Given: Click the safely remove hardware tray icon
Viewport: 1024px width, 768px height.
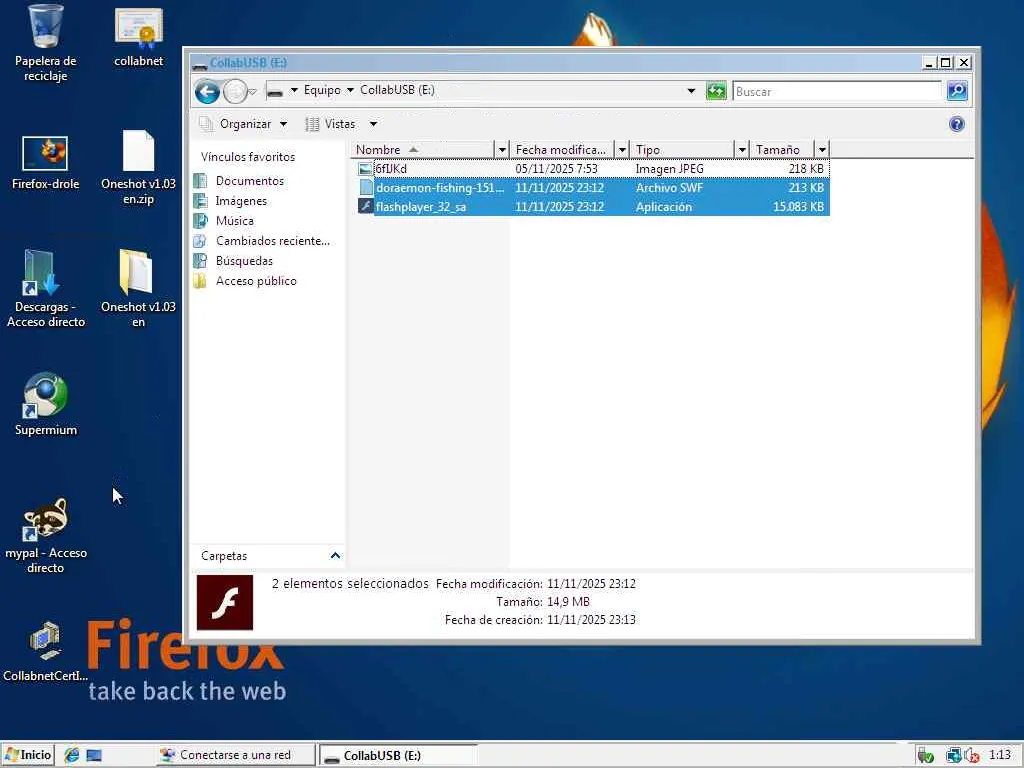Looking at the screenshot, I should tap(925, 756).
